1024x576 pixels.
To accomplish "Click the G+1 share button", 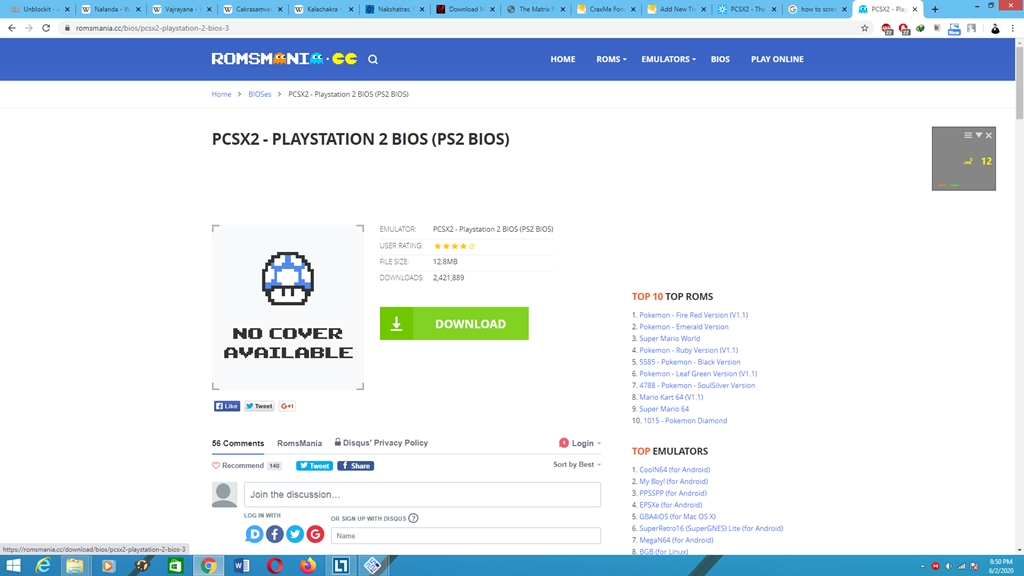I will [287, 406].
